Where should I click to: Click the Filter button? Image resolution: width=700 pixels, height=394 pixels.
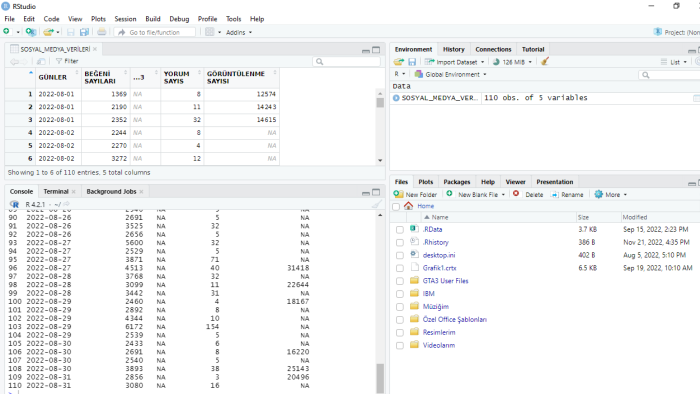click(67, 61)
